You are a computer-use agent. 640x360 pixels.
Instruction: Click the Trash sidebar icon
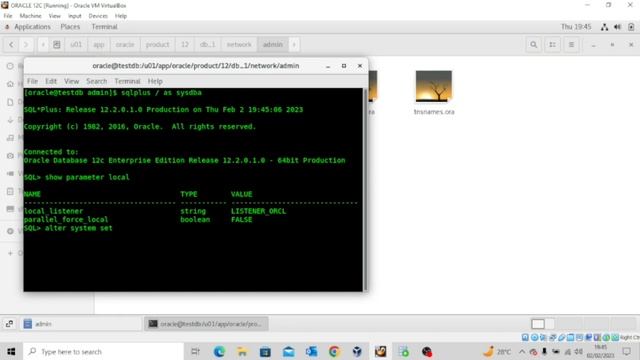click(x=10, y=191)
